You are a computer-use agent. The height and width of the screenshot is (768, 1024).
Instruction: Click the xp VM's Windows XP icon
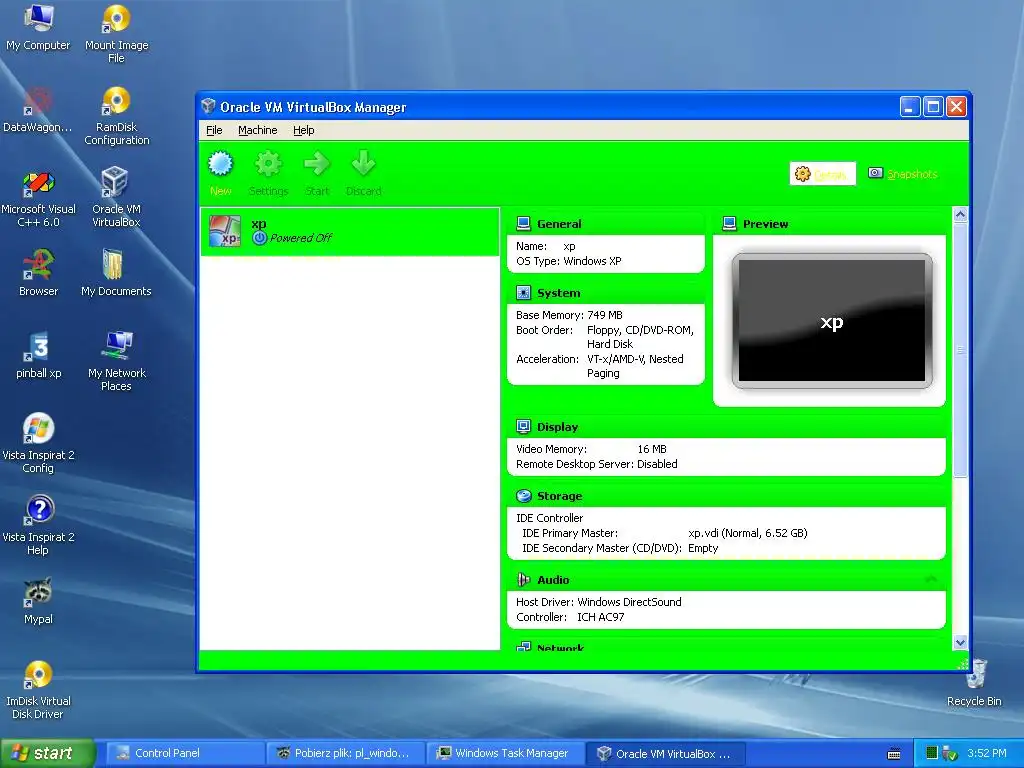pos(225,231)
